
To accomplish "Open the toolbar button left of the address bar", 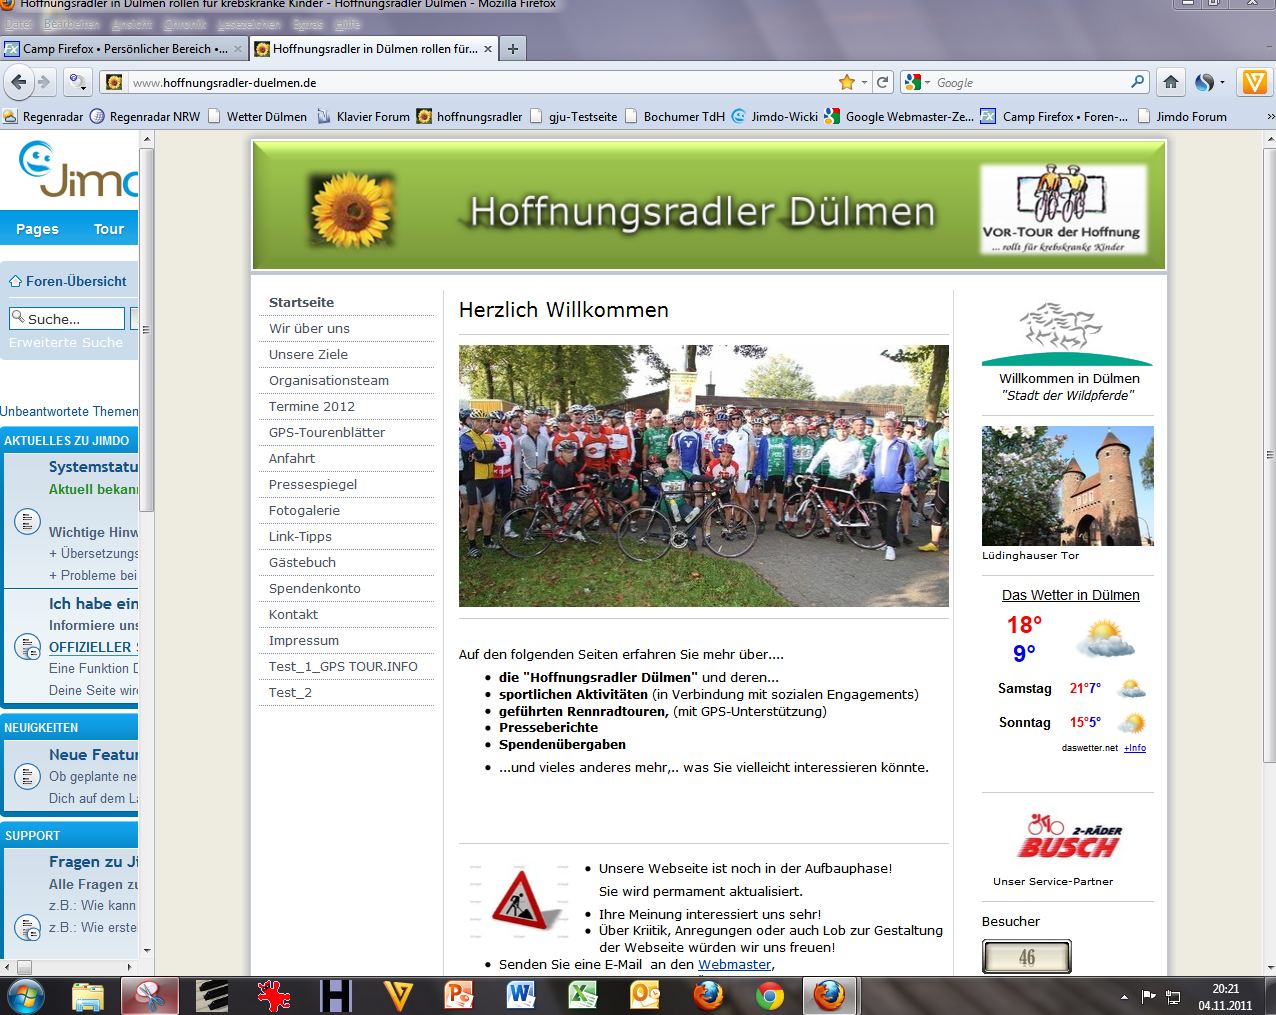I will (77, 82).
